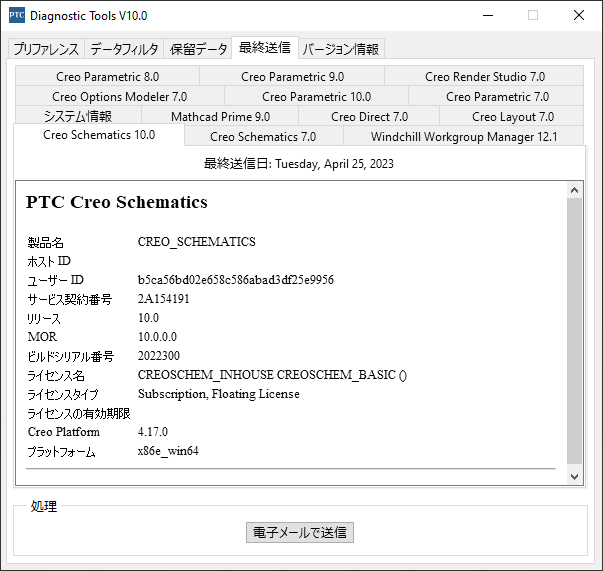This screenshot has width=603, height=571.
Task: Open the Creo Layout 7.0 tab
Action: tap(512, 116)
